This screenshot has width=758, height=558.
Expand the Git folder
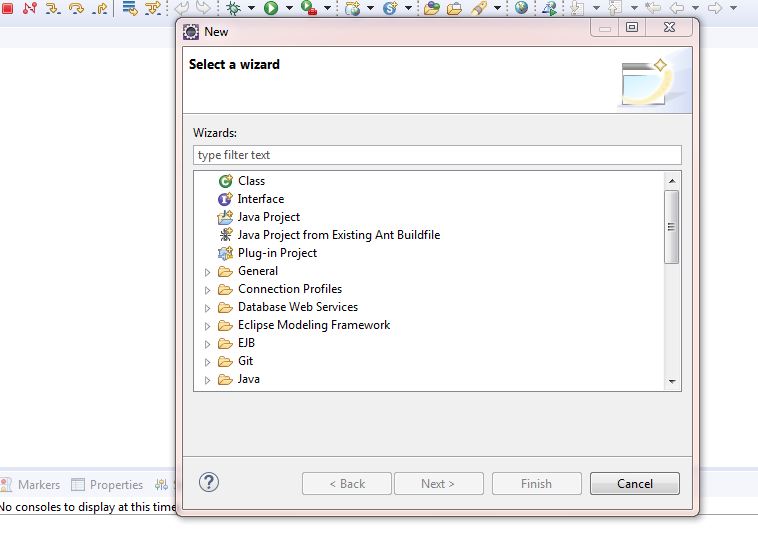point(207,362)
